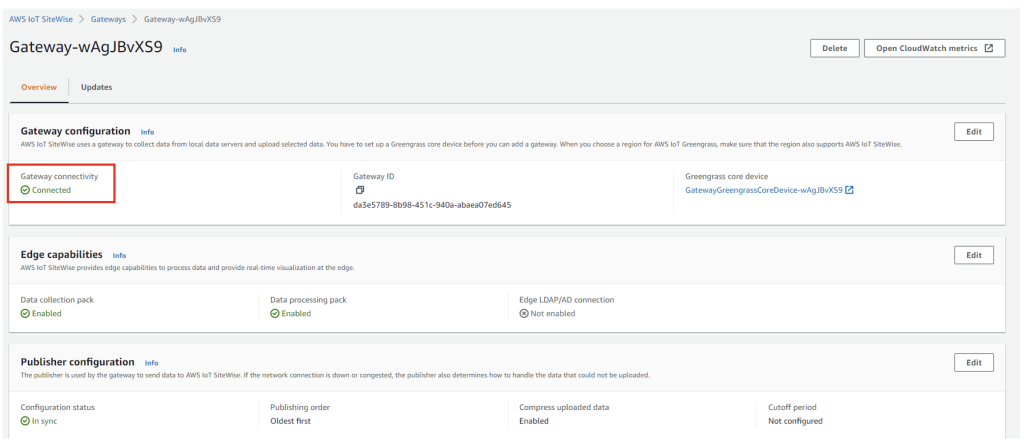Image resolution: width=1024 pixels, height=448 pixels.
Task: Edit the Gateway configuration
Action: (x=973, y=132)
